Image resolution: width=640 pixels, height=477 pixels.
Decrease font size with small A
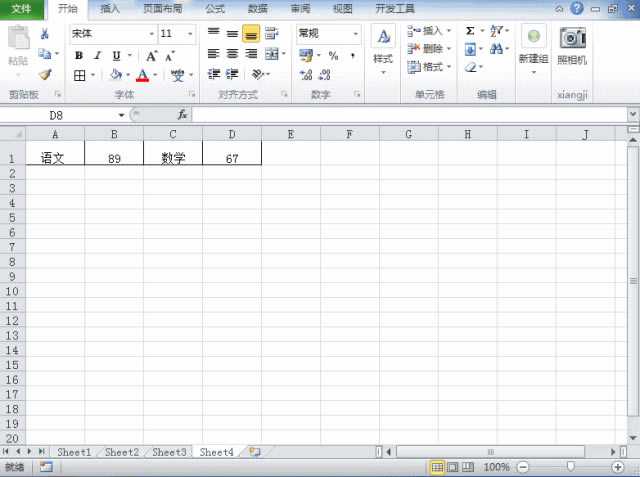click(170, 56)
